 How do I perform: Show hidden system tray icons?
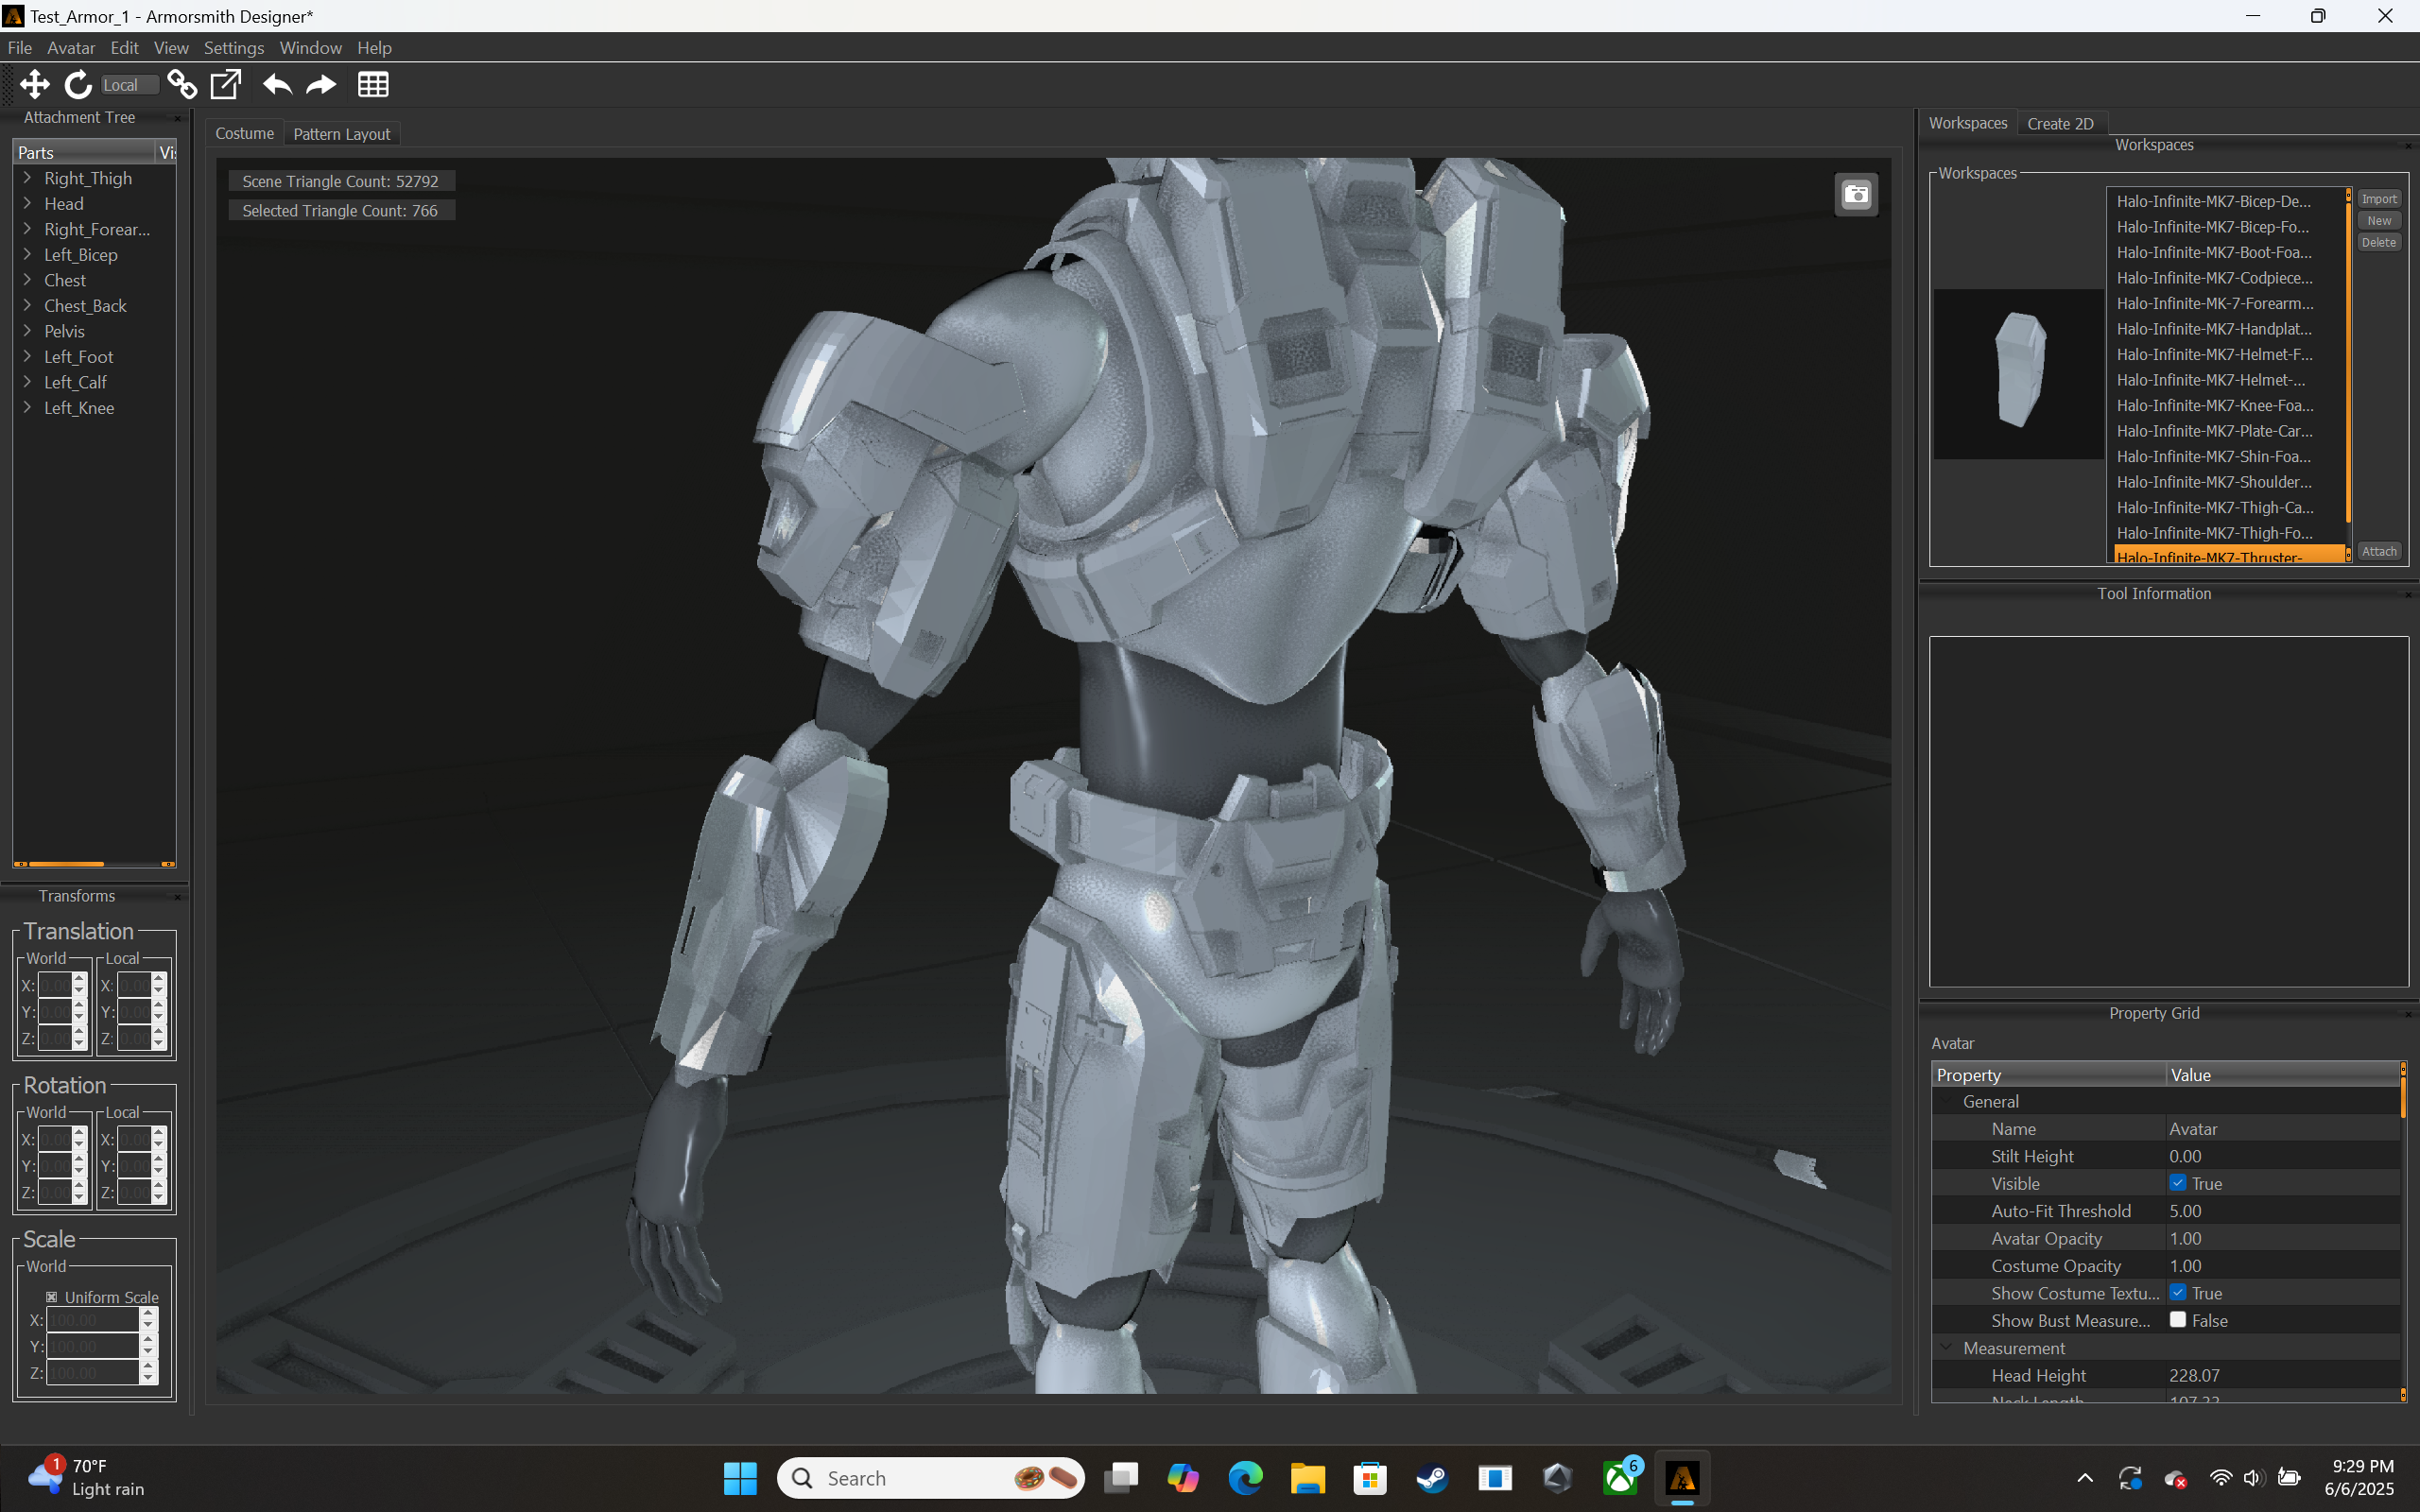(x=2085, y=1478)
